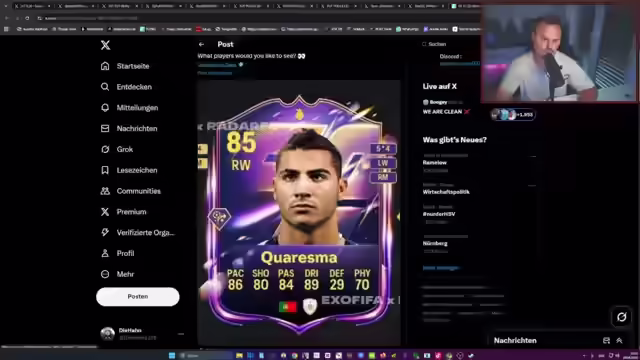Open File Explorer from the taskbar
Image resolution: width=640 pixels, height=360 pixels.
239,356
